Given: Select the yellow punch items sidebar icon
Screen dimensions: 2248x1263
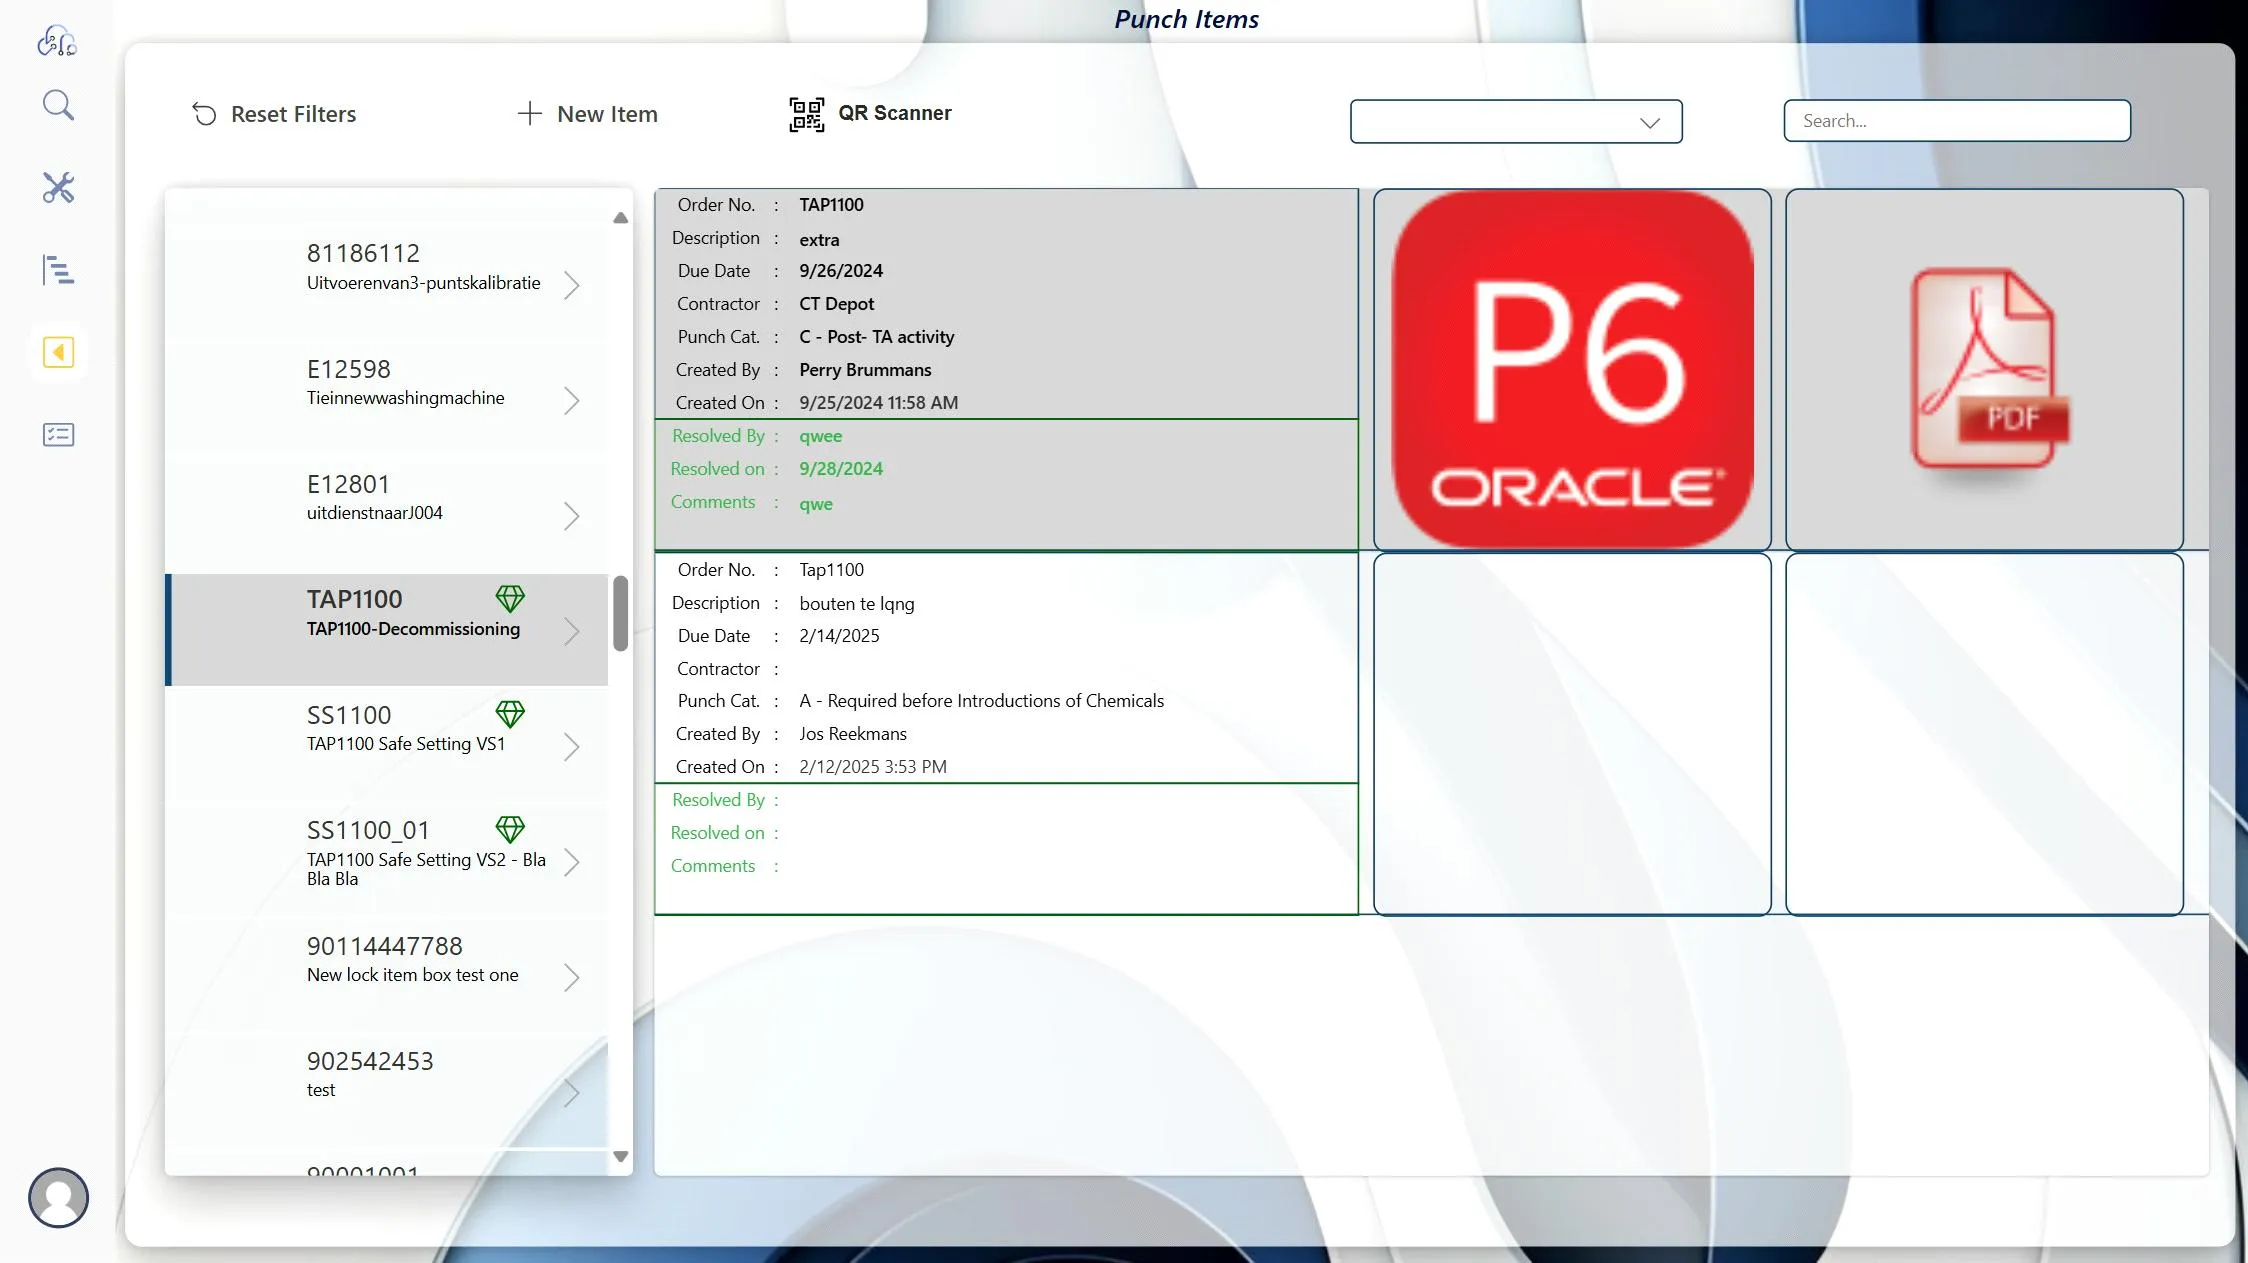Looking at the screenshot, I should 58,352.
